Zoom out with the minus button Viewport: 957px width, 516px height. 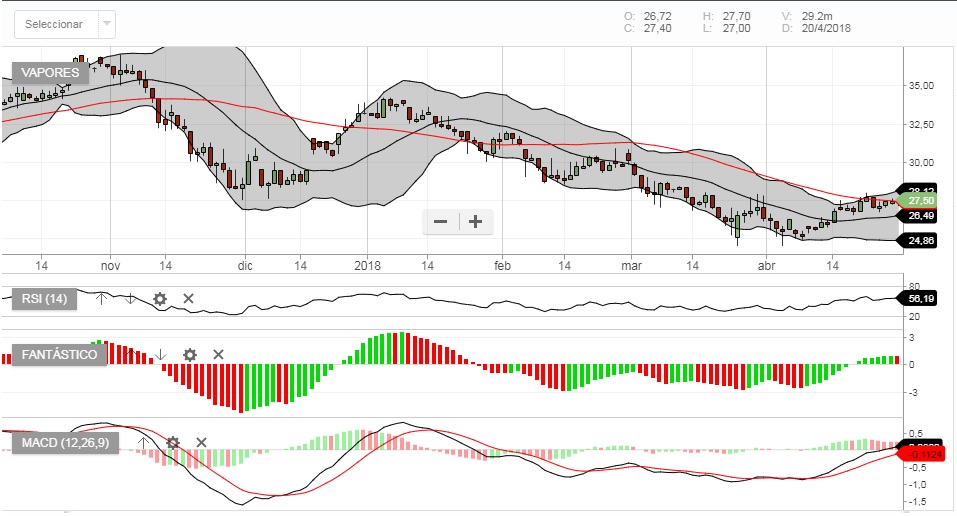441,222
